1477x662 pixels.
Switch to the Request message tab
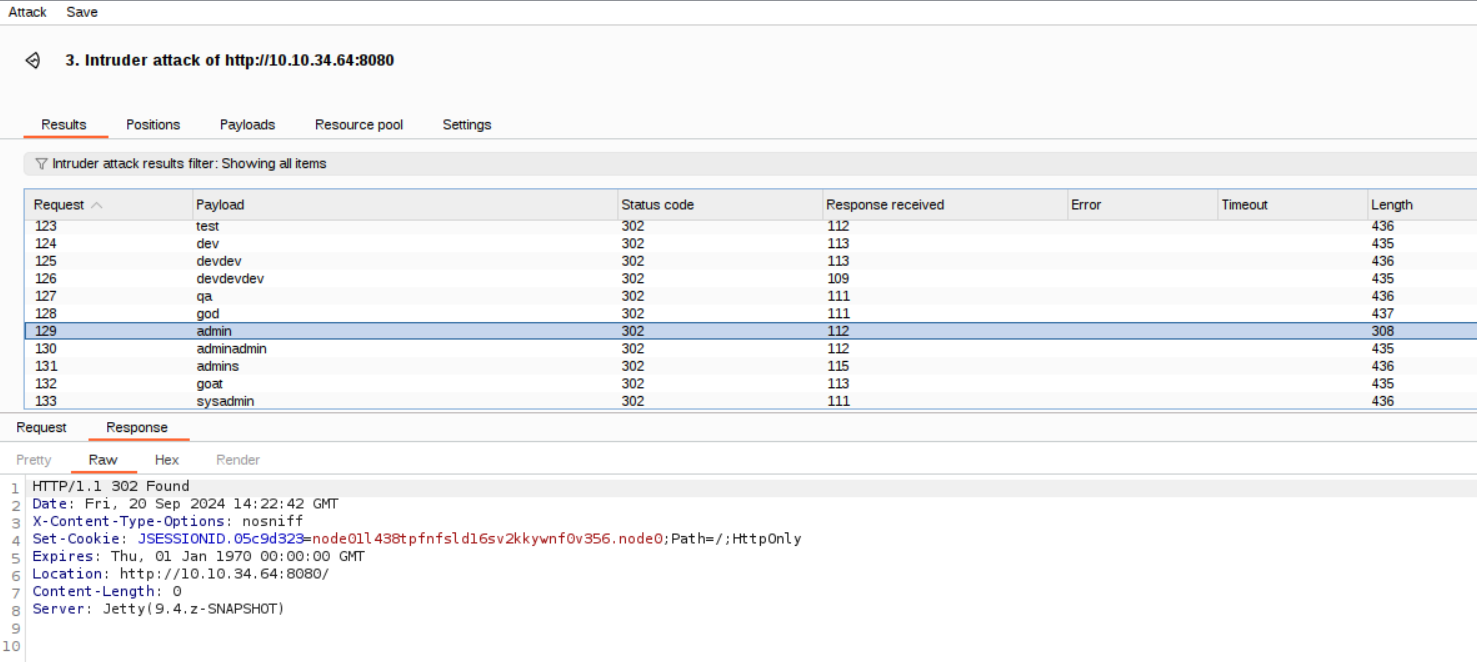tap(41, 428)
